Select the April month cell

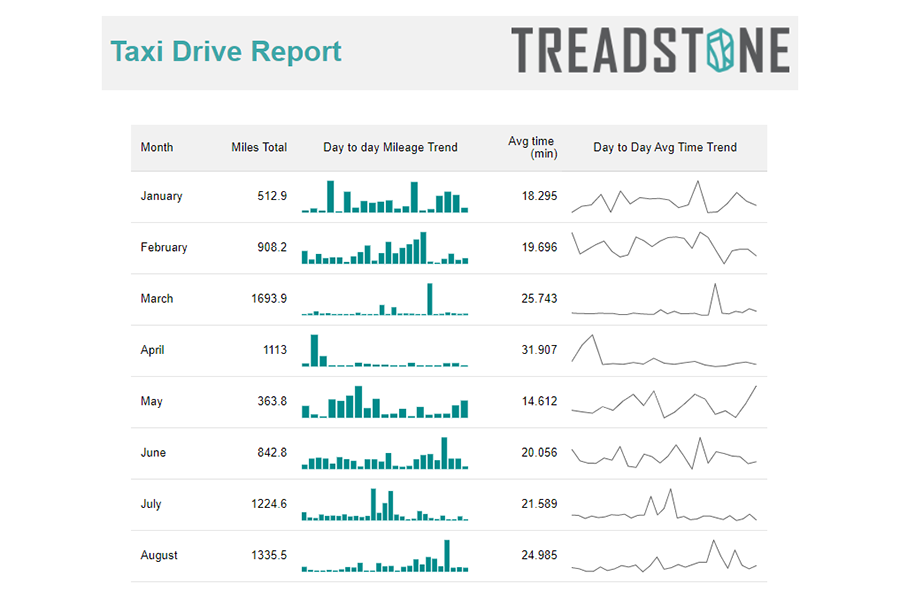point(152,350)
